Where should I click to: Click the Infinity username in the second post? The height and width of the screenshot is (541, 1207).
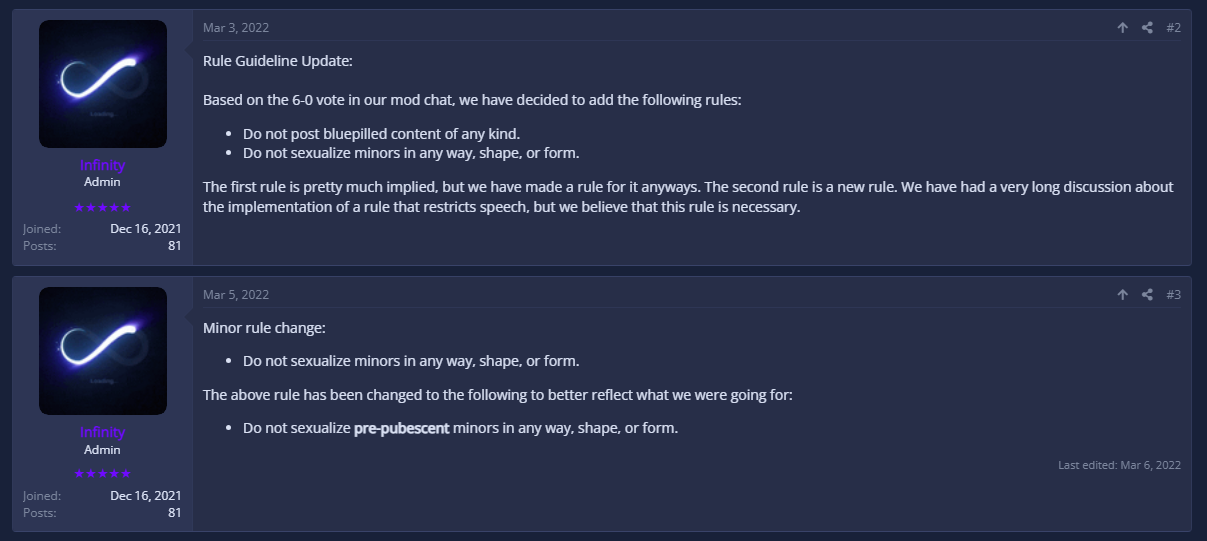tap(103, 432)
